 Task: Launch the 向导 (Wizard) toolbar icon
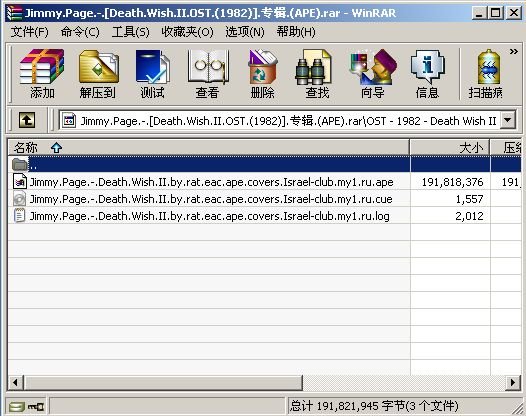coord(372,73)
